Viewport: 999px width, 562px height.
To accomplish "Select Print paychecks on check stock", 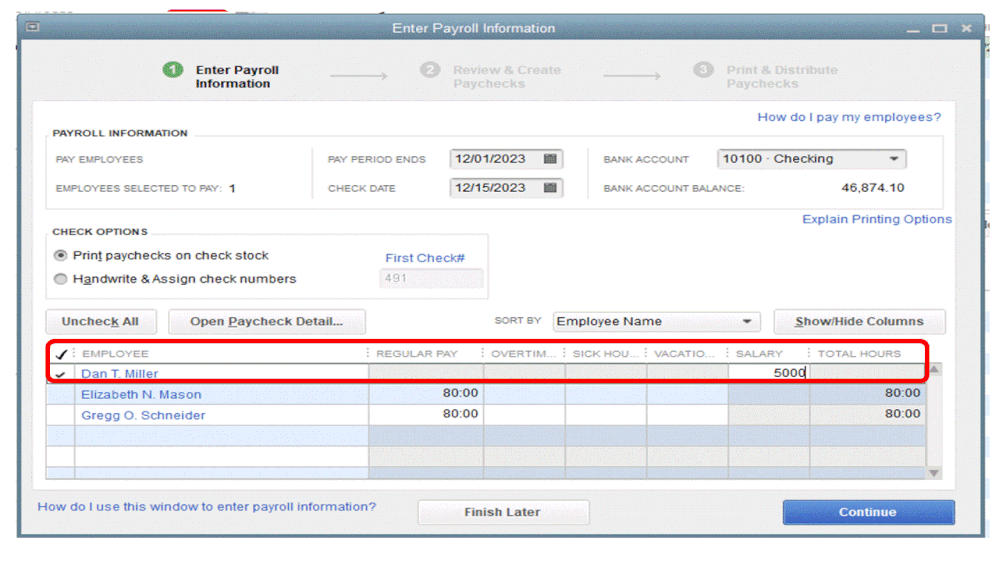I will (x=61, y=256).
